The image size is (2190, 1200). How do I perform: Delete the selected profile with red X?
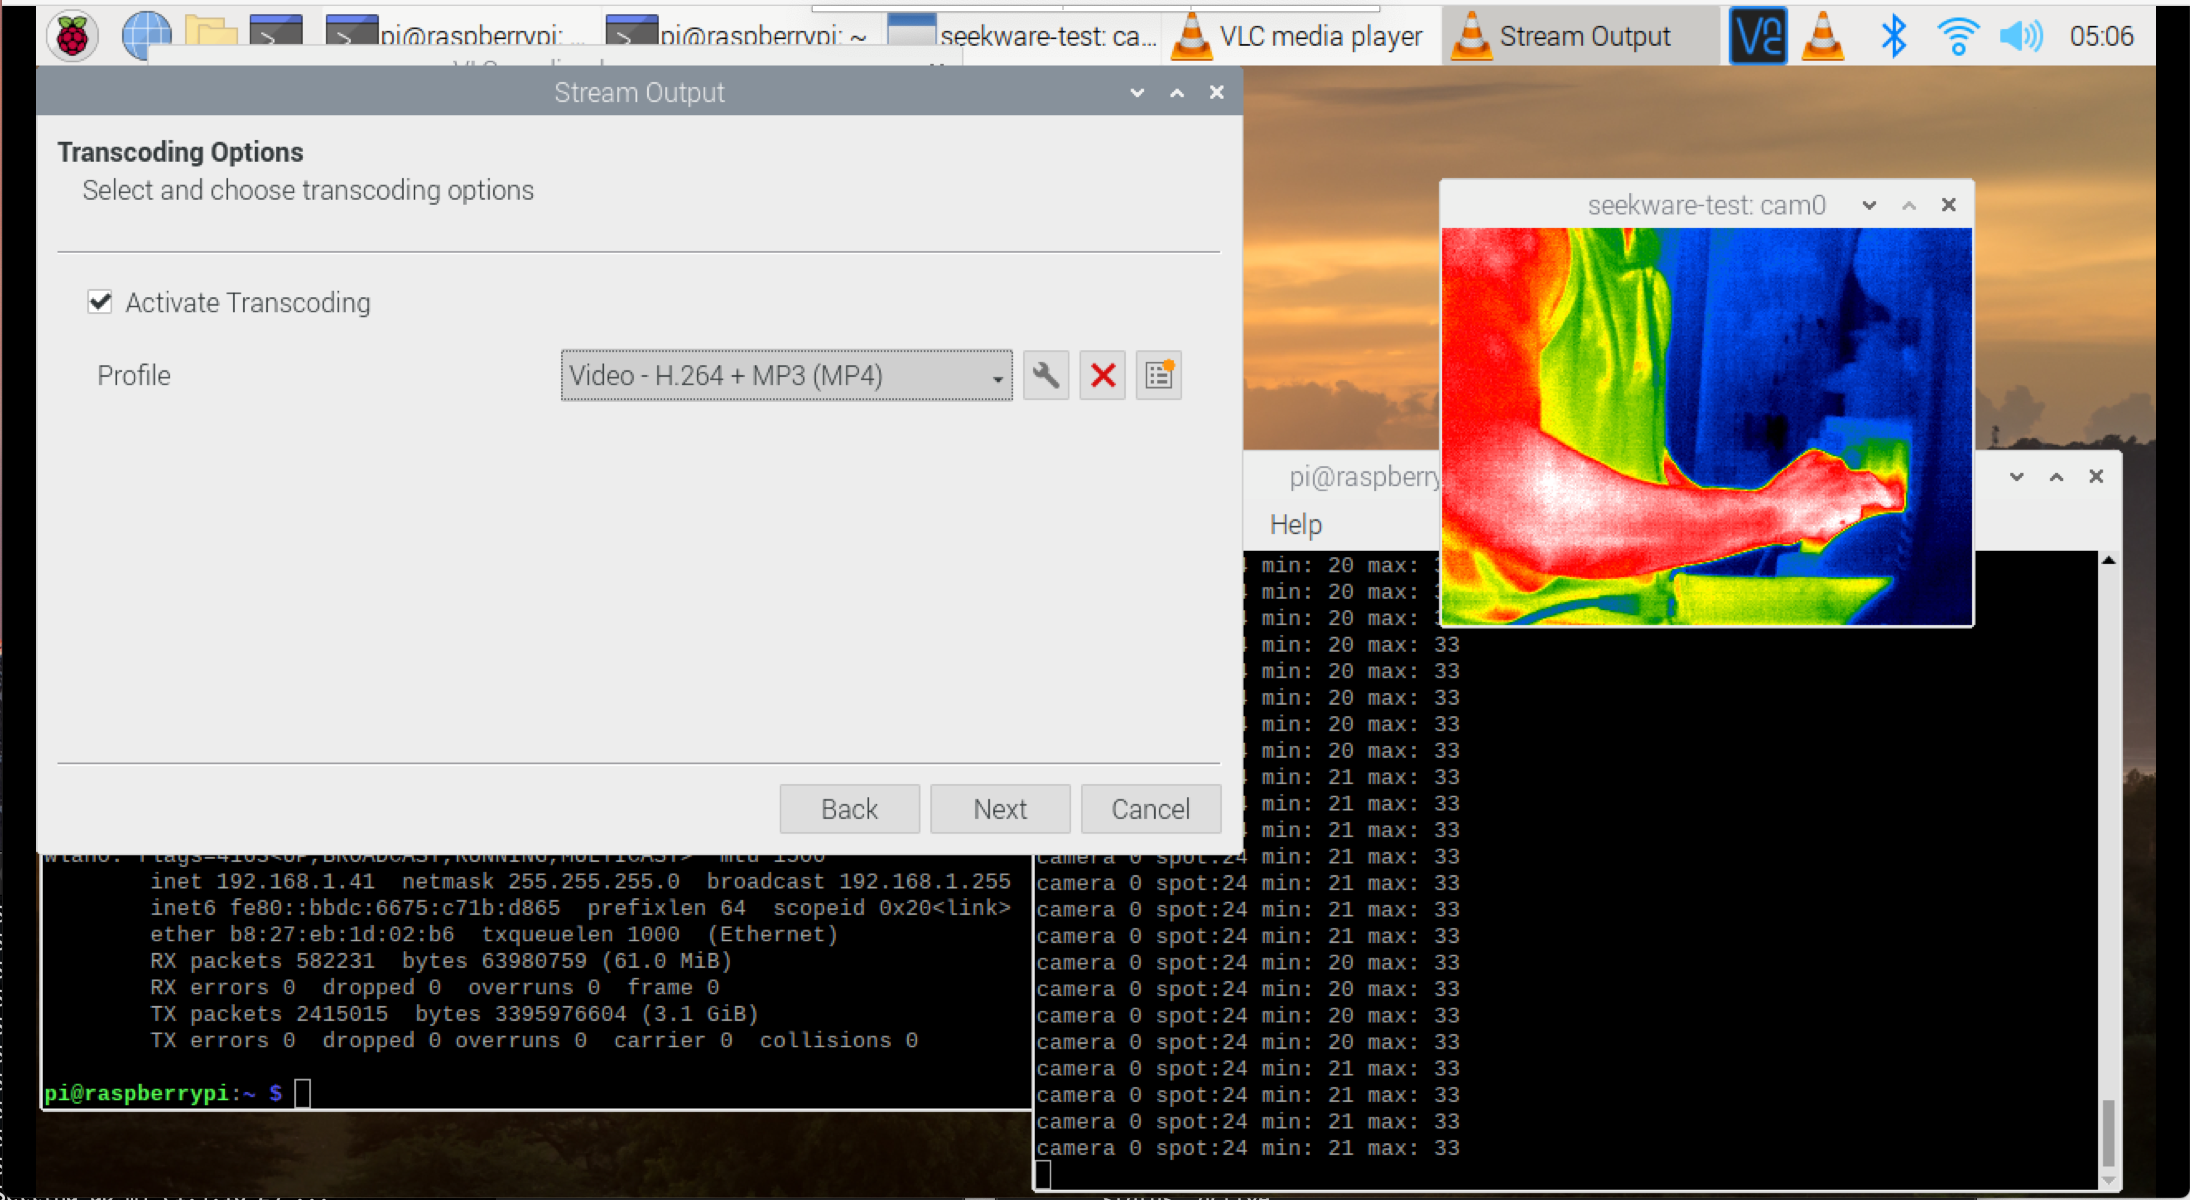(x=1103, y=376)
